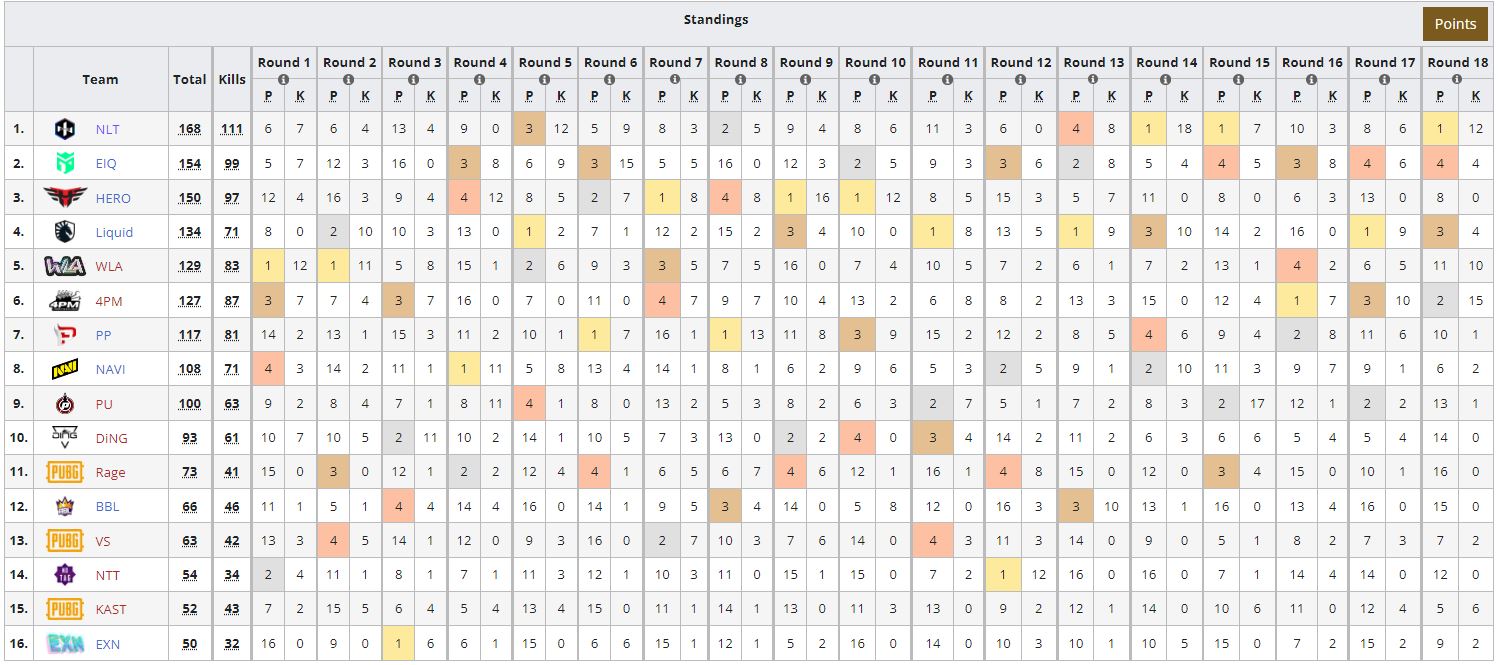
Task: Click the BBL team logo
Action: pos(65,507)
